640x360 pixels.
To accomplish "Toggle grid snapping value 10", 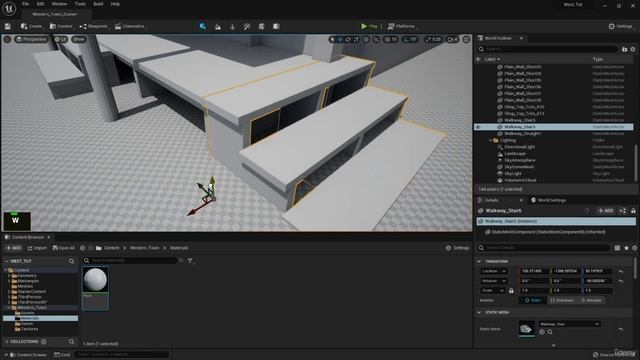I will (391, 39).
